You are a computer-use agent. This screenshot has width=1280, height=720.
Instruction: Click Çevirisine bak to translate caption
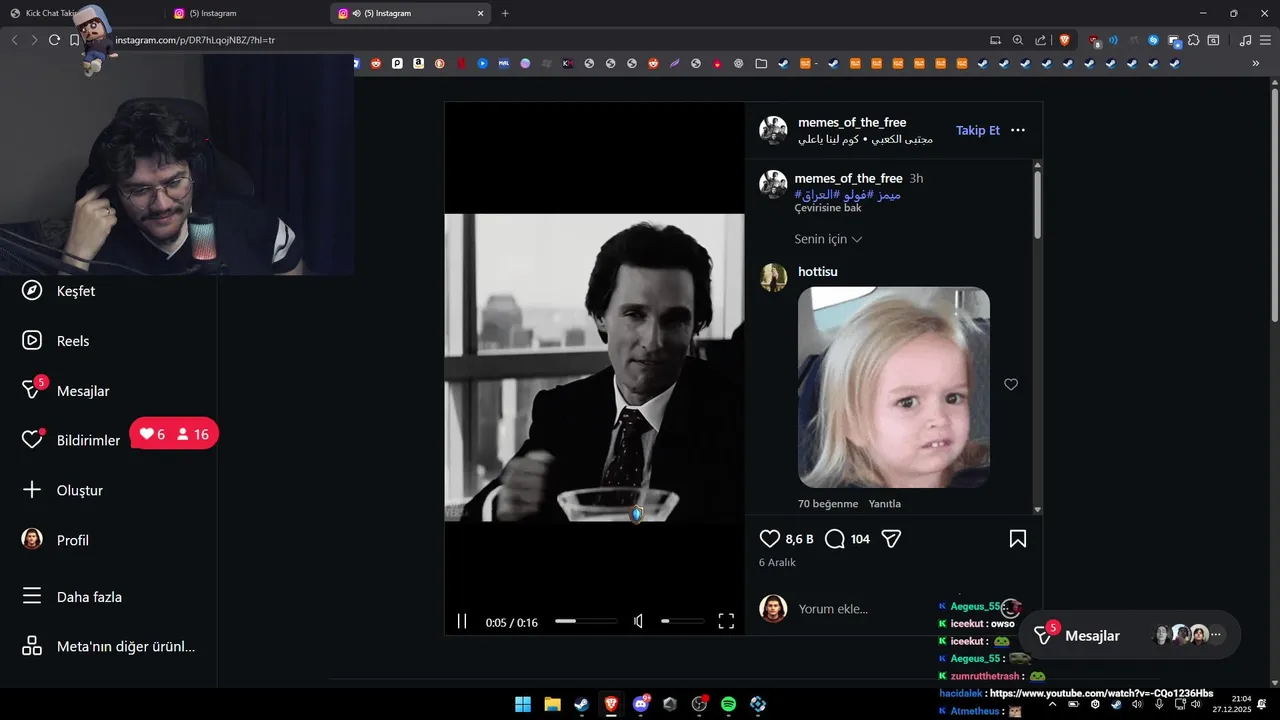[828, 208]
